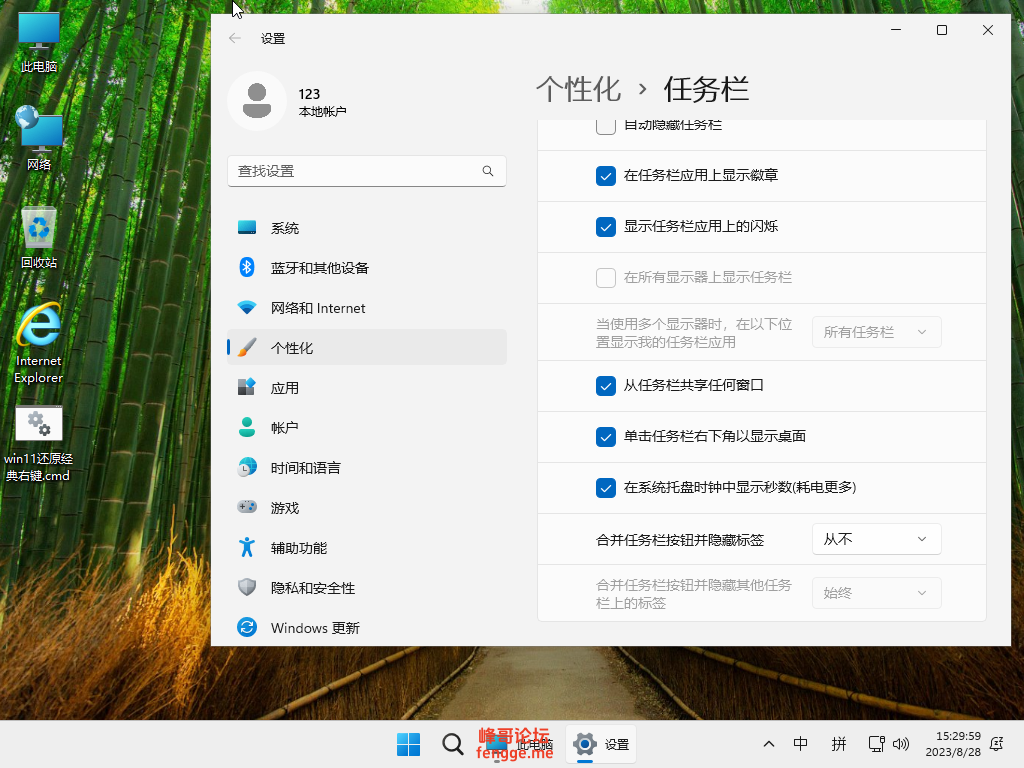The height and width of the screenshot is (768, 1024).
Task: Click 个性化 breadcrumb link in header
Action: [x=578, y=89]
